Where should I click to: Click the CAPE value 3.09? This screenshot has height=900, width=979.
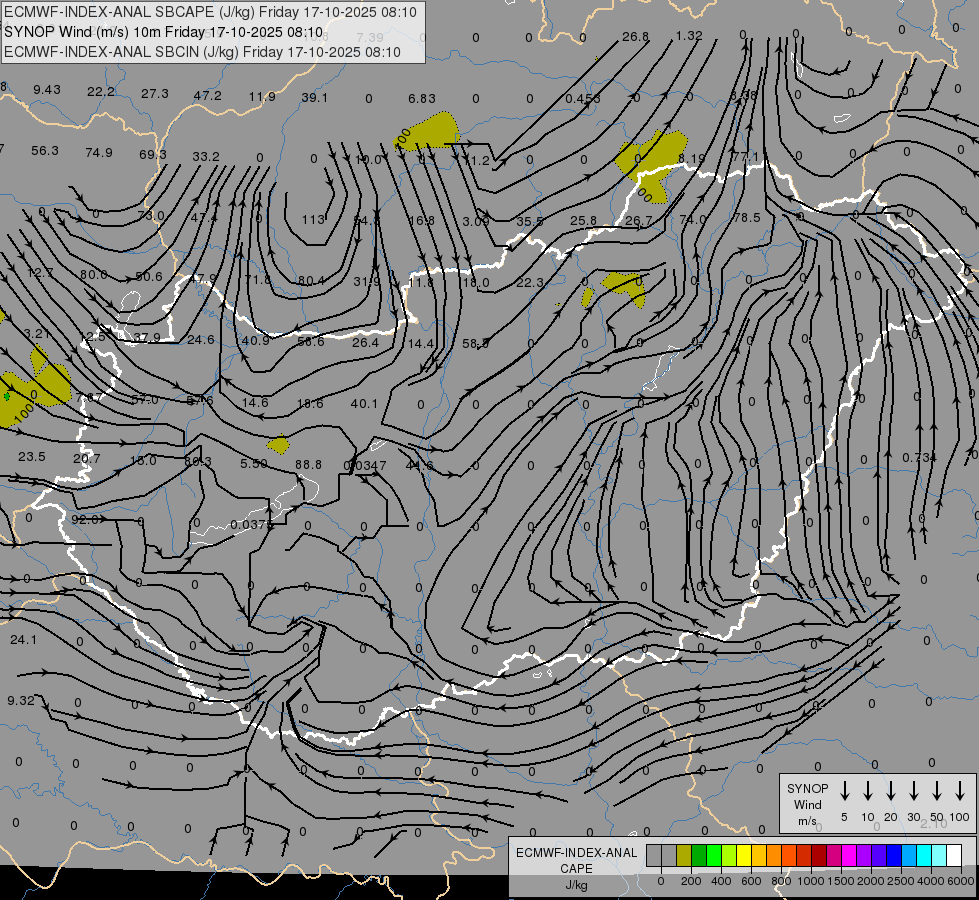[476, 221]
